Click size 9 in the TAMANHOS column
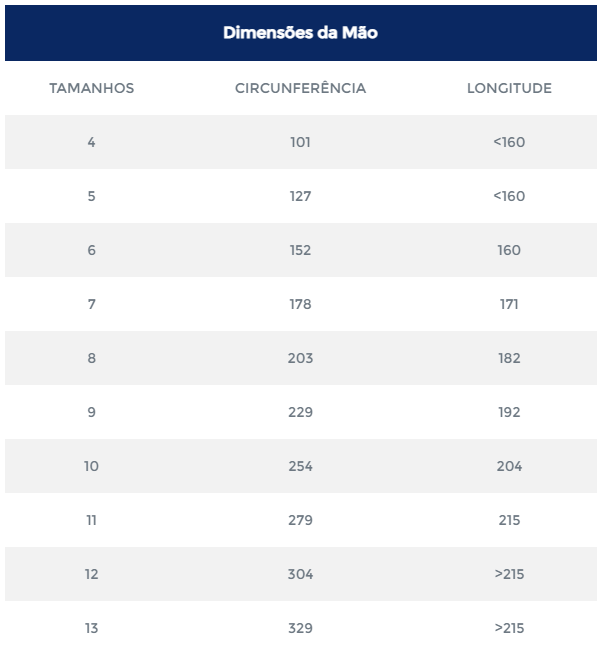The image size is (603, 656). coord(91,412)
